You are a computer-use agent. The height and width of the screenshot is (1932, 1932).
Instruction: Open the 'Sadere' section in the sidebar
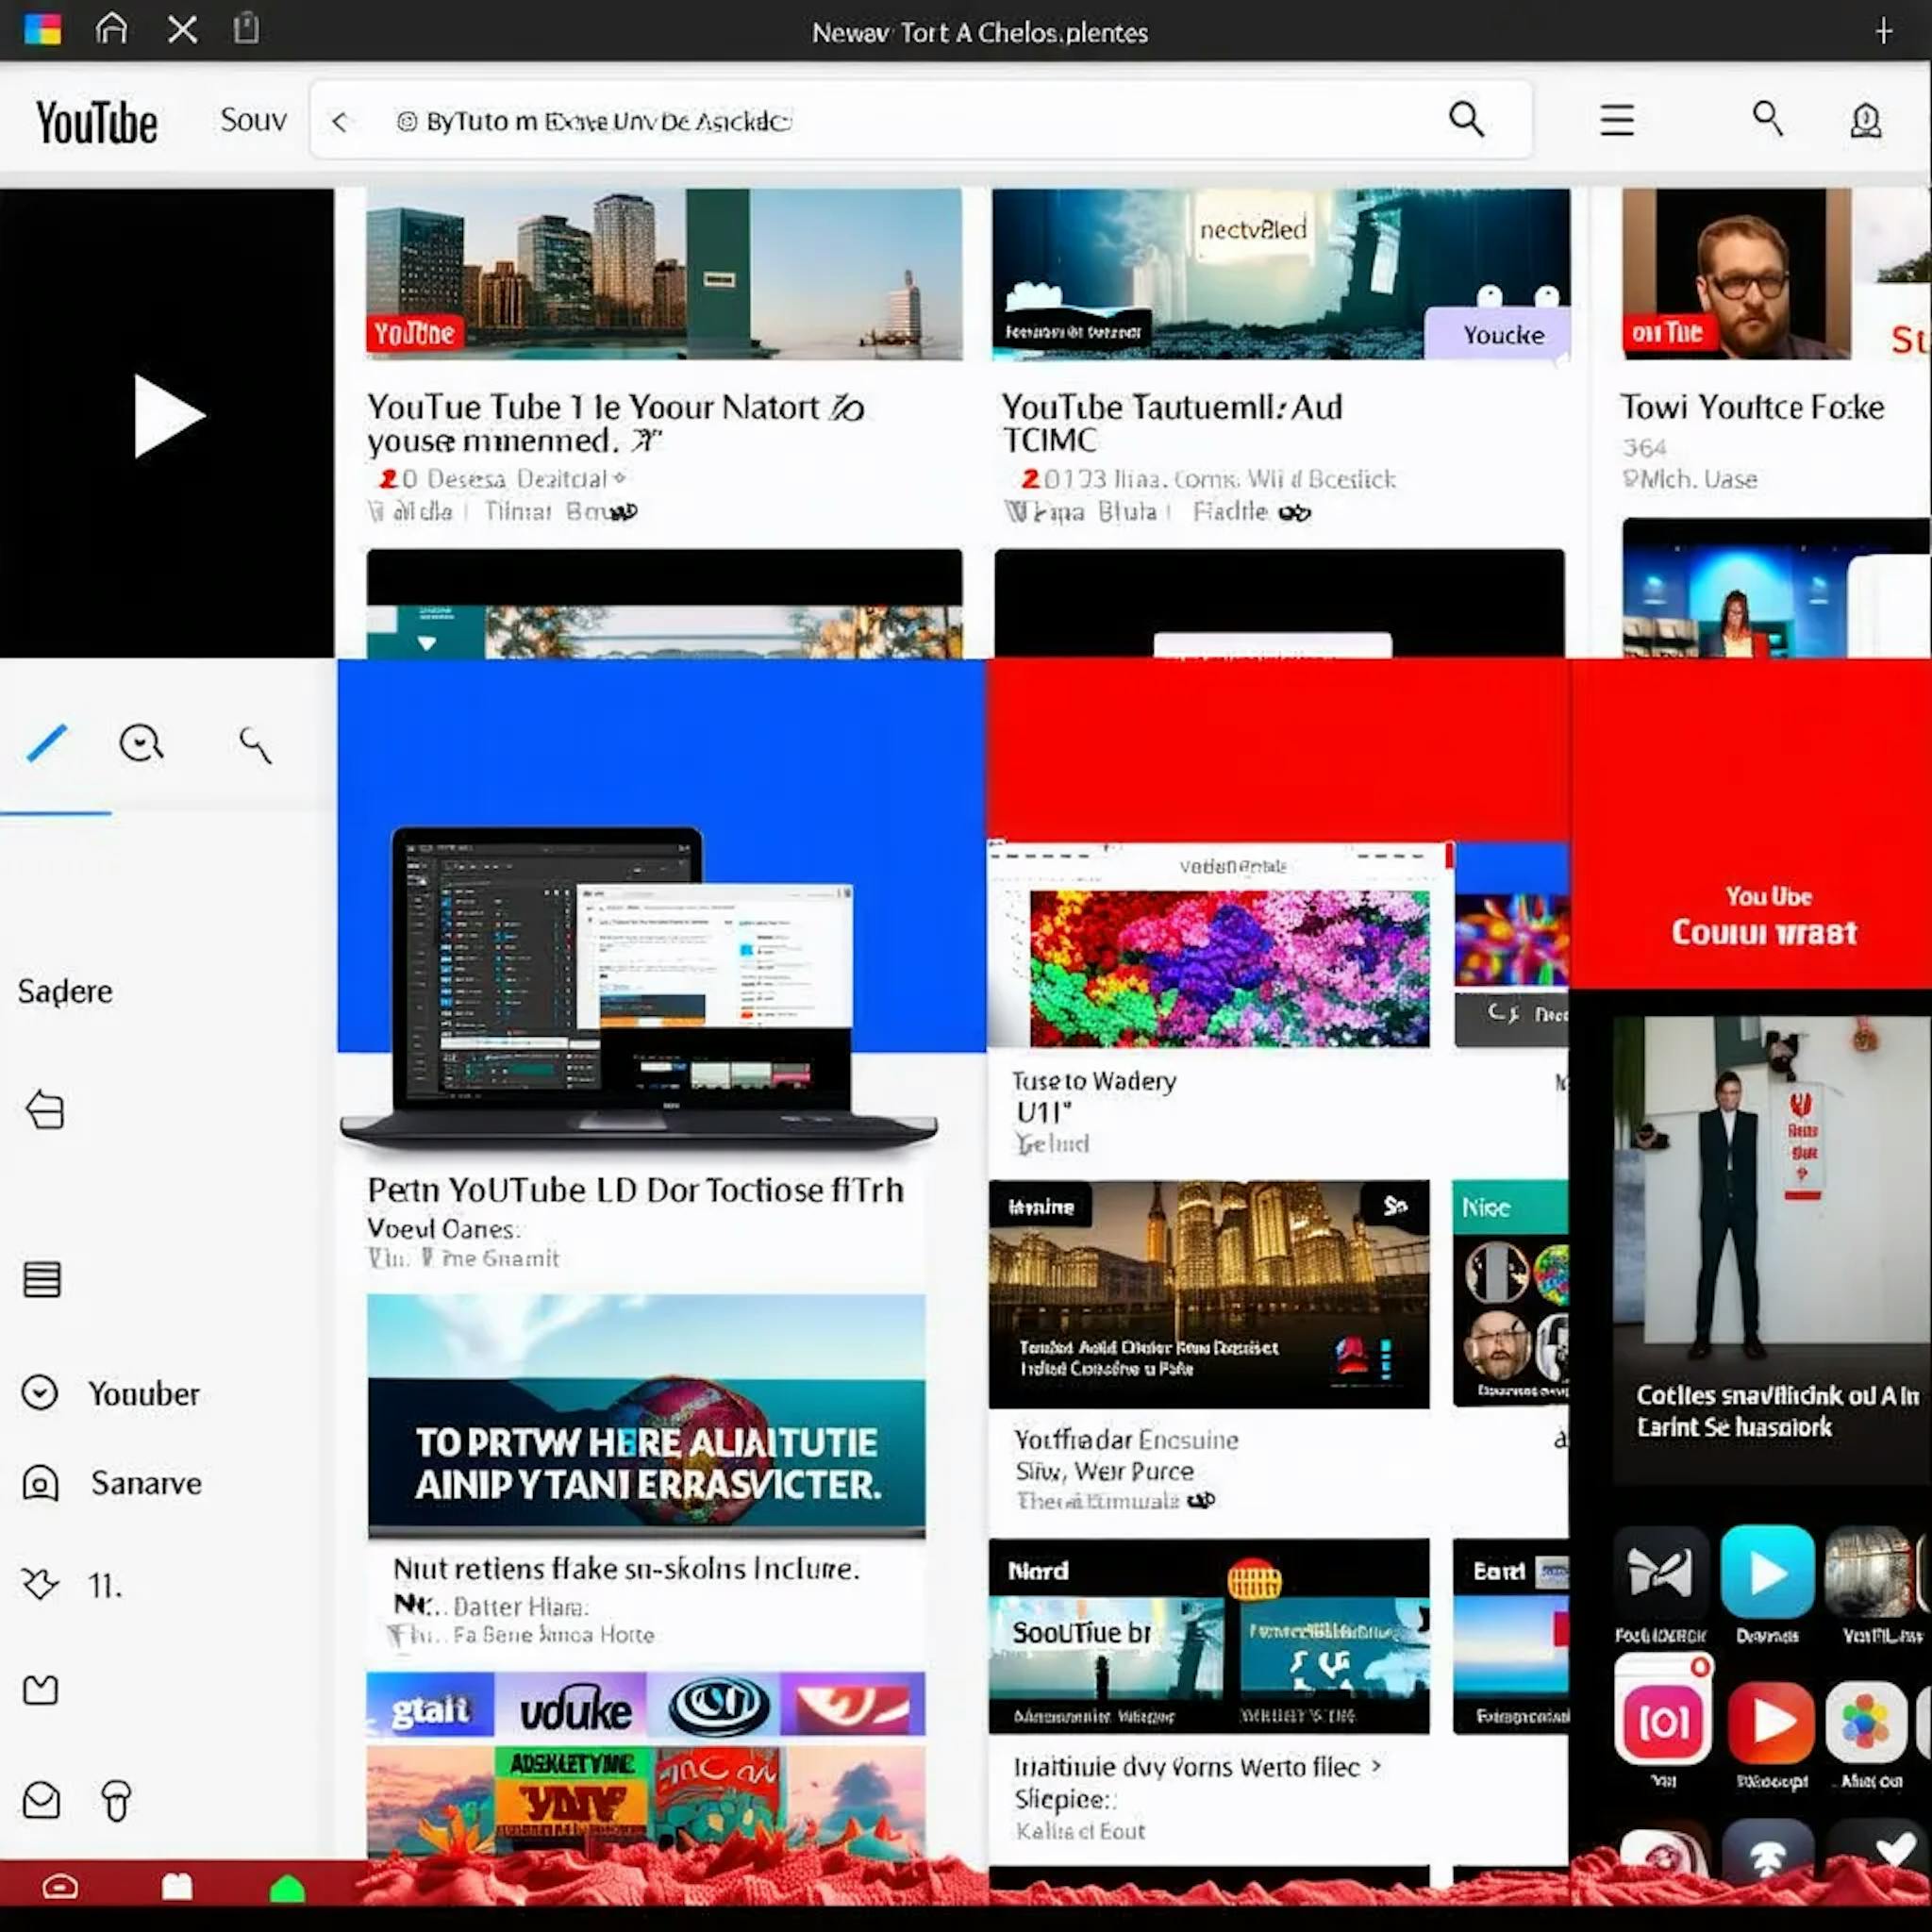[64, 990]
